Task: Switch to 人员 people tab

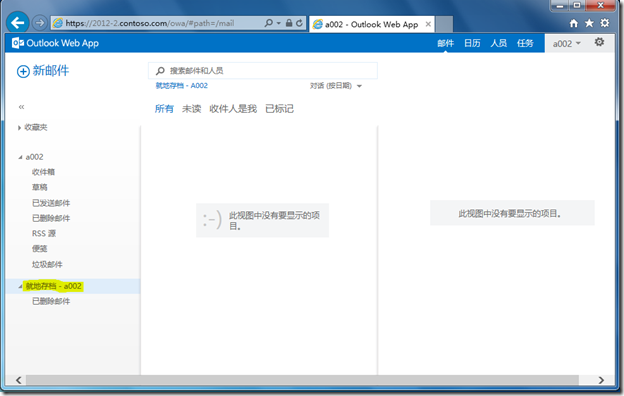Action: tap(498, 43)
